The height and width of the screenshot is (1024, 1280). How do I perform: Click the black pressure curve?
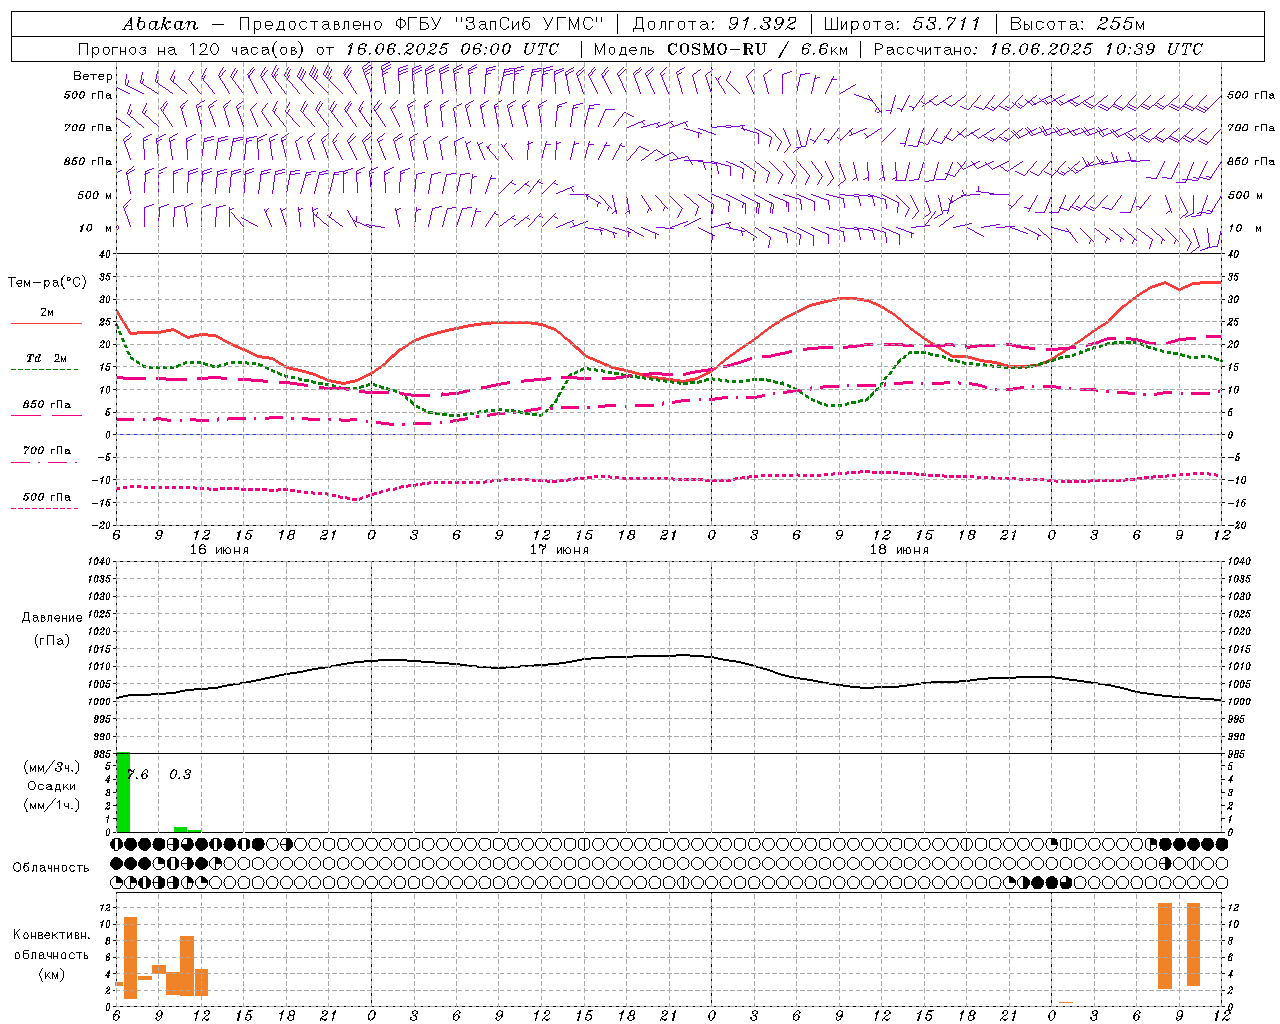pyautogui.click(x=669, y=656)
